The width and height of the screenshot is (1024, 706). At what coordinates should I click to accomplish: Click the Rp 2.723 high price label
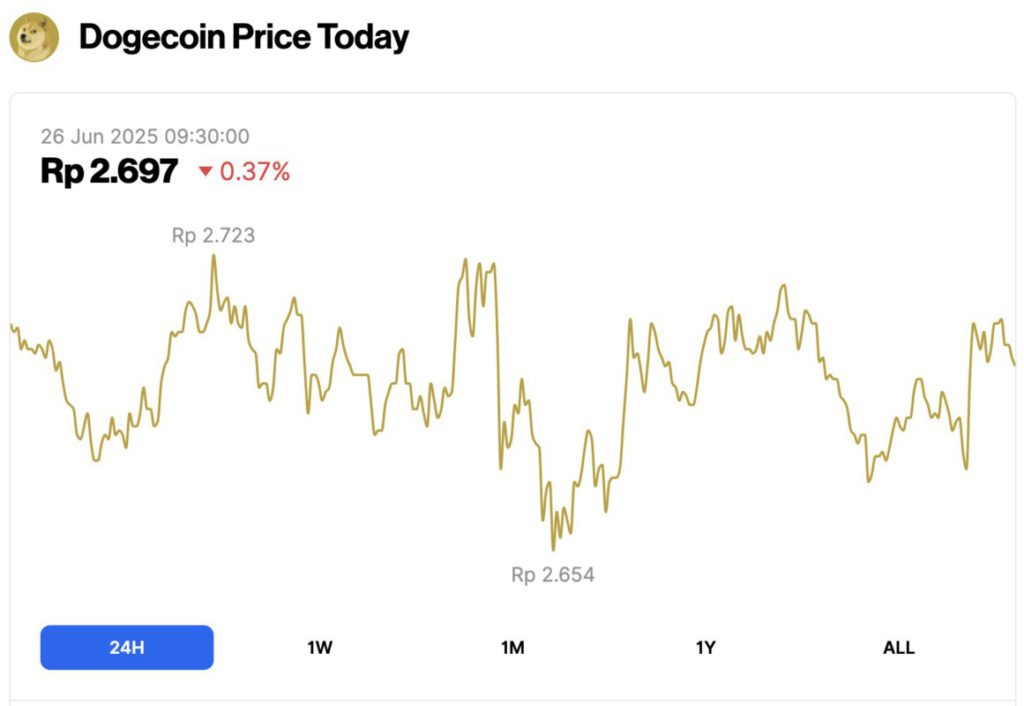(x=212, y=236)
